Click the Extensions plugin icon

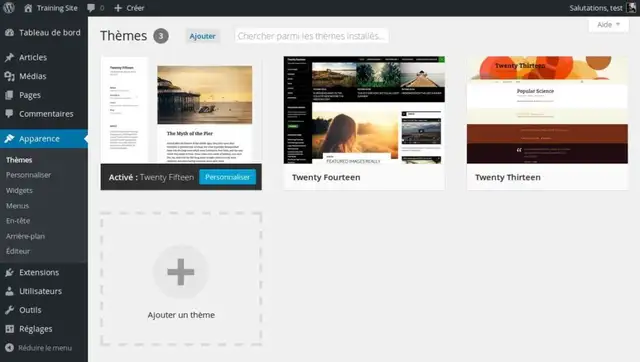(9, 272)
